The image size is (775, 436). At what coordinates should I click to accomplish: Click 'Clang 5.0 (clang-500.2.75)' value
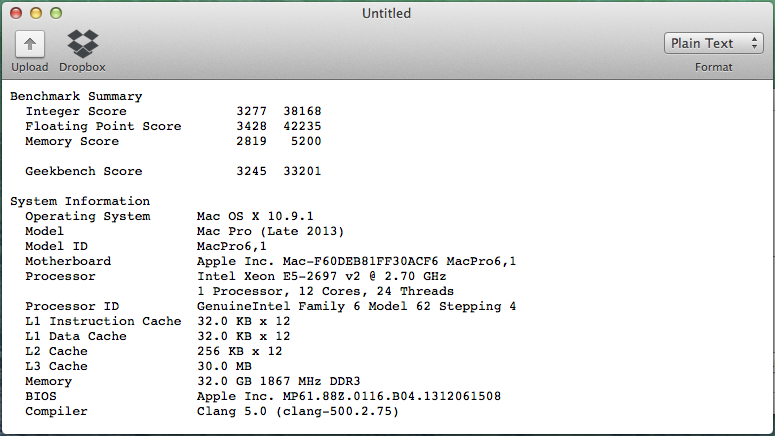298,411
